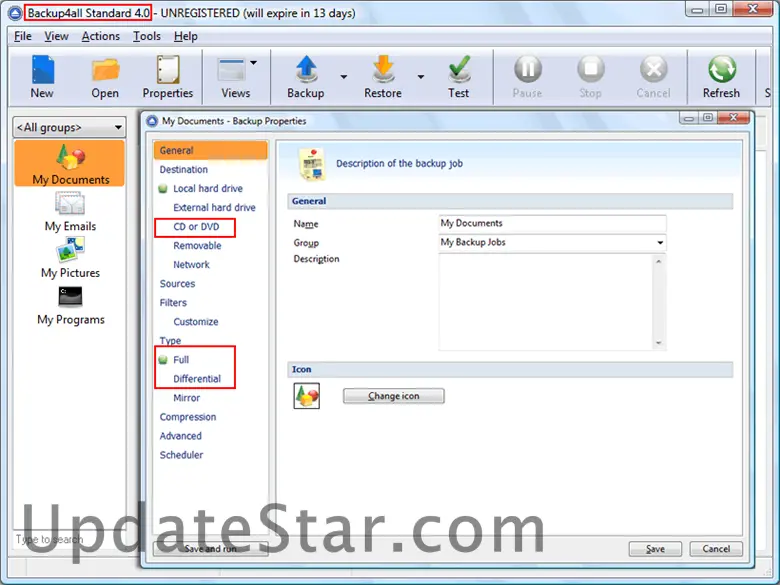Choose Network destination
The image size is (780, 585).
191,265
